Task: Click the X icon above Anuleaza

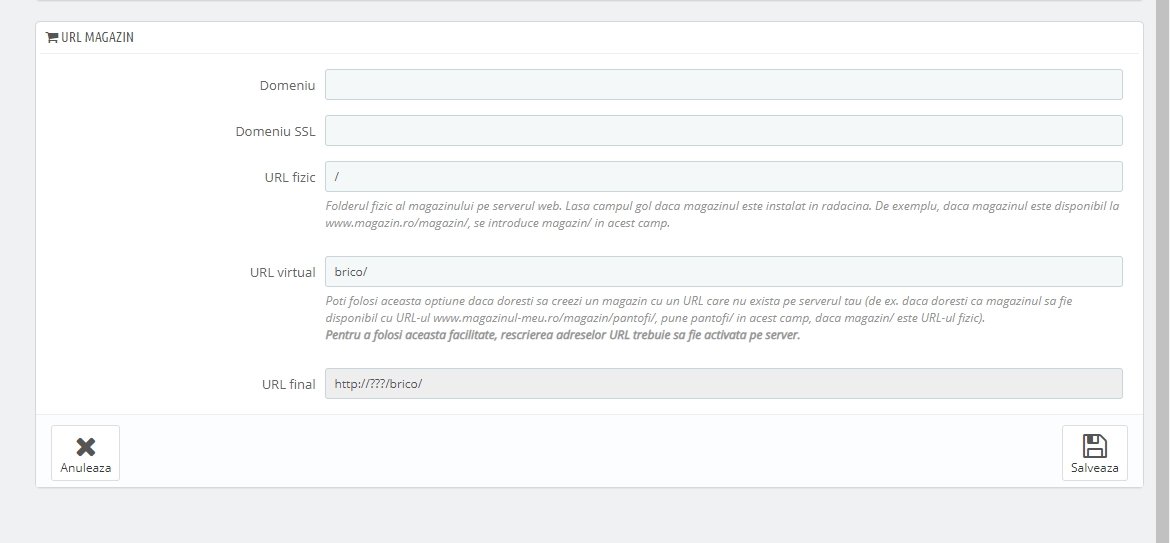Action: pos(86,446)
